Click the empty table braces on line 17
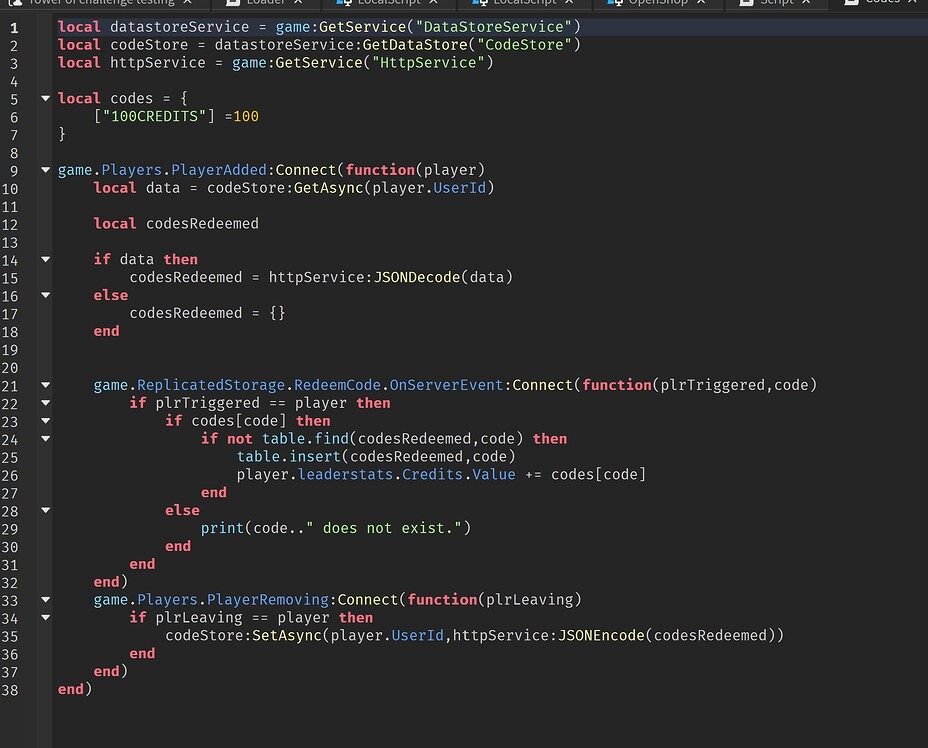This screenshot has width=928, height=748. point(277,312)
